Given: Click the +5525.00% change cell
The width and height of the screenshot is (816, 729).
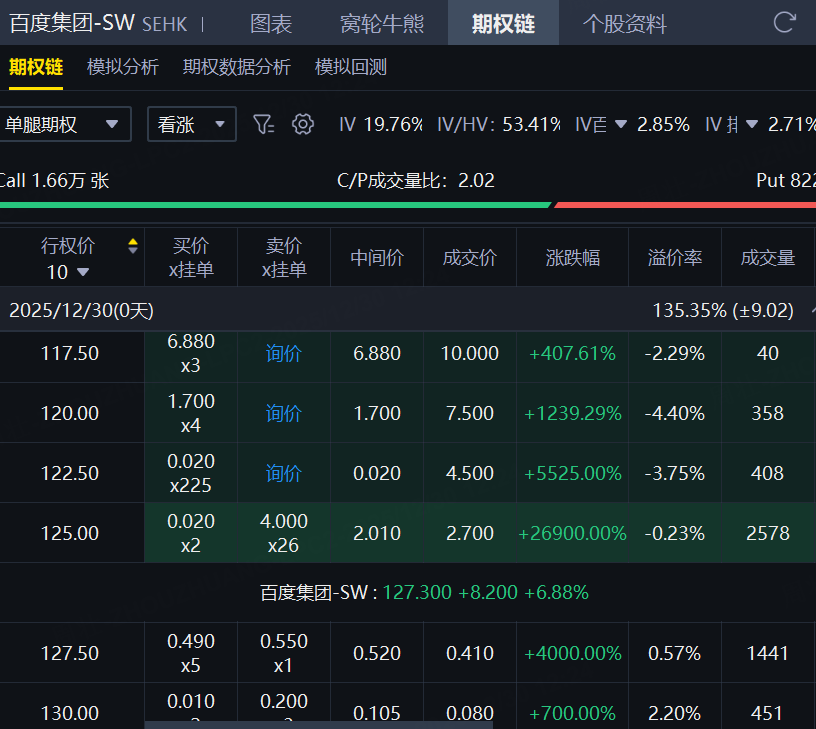Looking at the screenshot, I should (572, 474).
